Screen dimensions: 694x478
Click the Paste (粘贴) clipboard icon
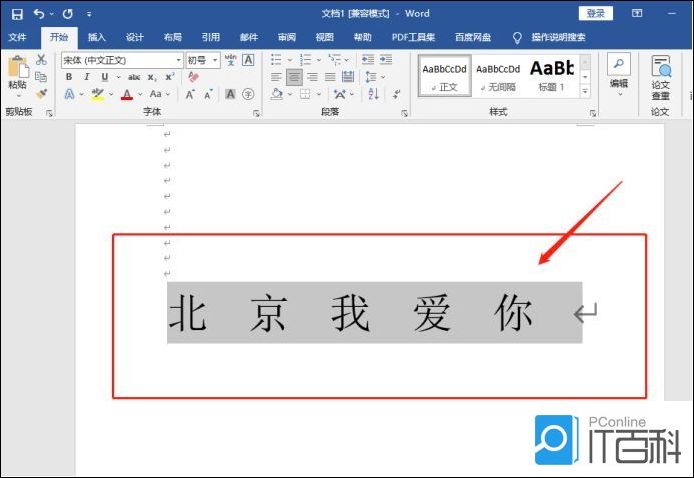(18, 67)
